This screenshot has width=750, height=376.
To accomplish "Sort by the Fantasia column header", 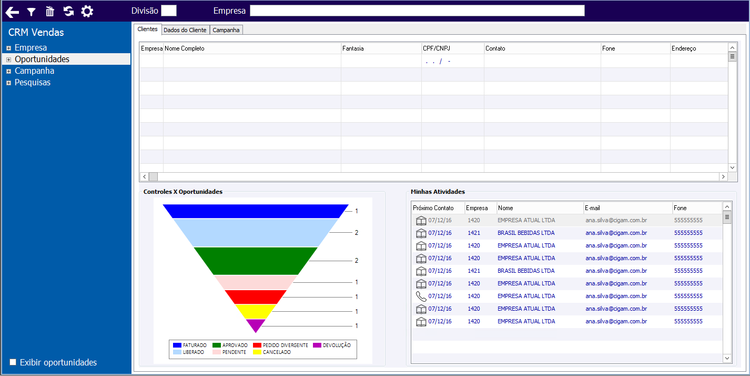I will click(381, 48).
